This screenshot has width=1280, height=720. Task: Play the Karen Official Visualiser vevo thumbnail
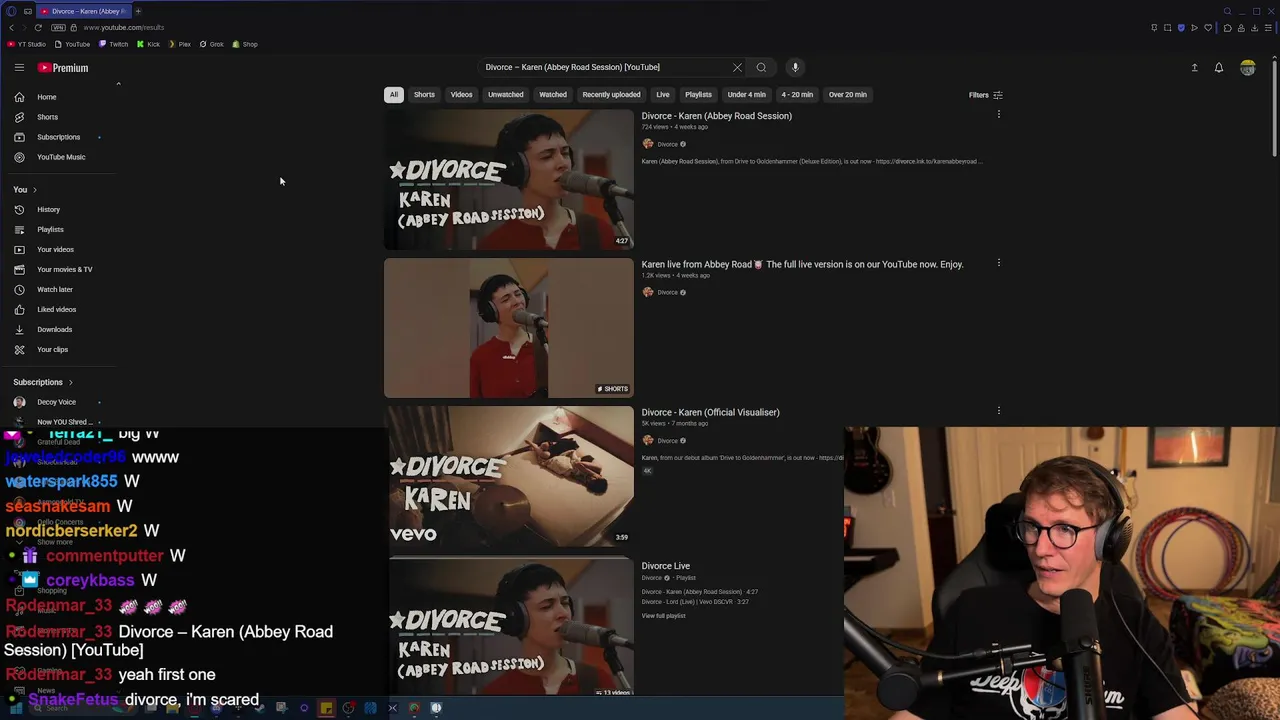coord(509,476)
